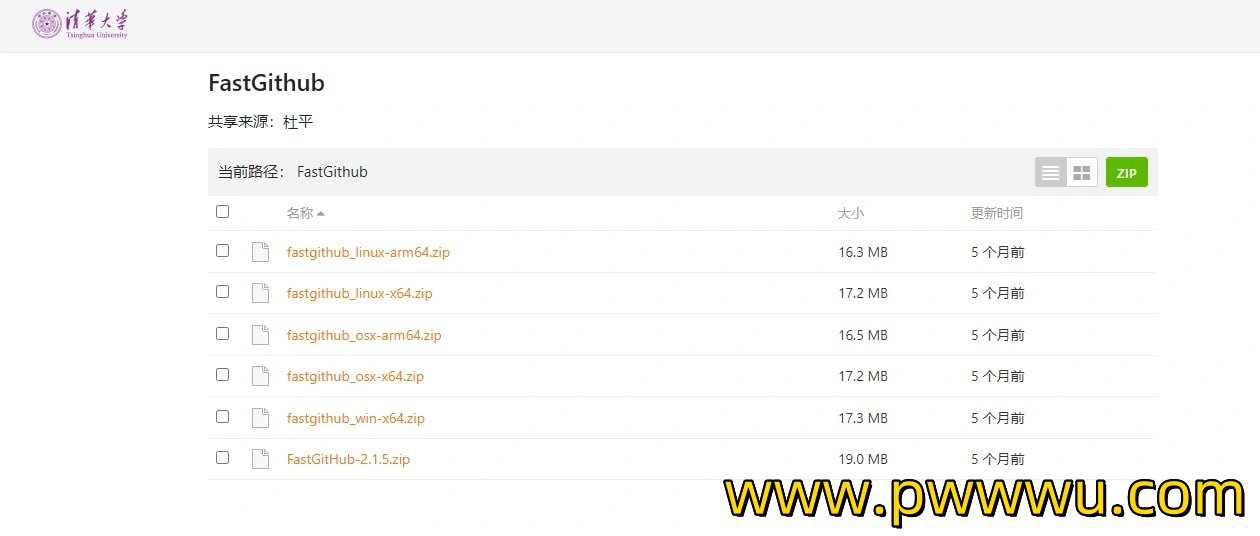
Task: Click the FastGithub page title
Action: tap(266, 83)
